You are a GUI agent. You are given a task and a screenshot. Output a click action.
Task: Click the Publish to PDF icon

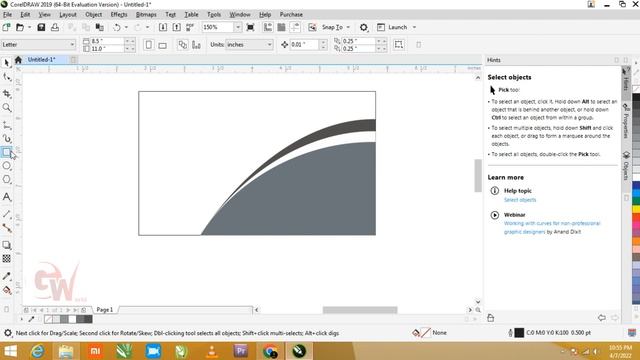pyautogui.click(x=190, y=27)
